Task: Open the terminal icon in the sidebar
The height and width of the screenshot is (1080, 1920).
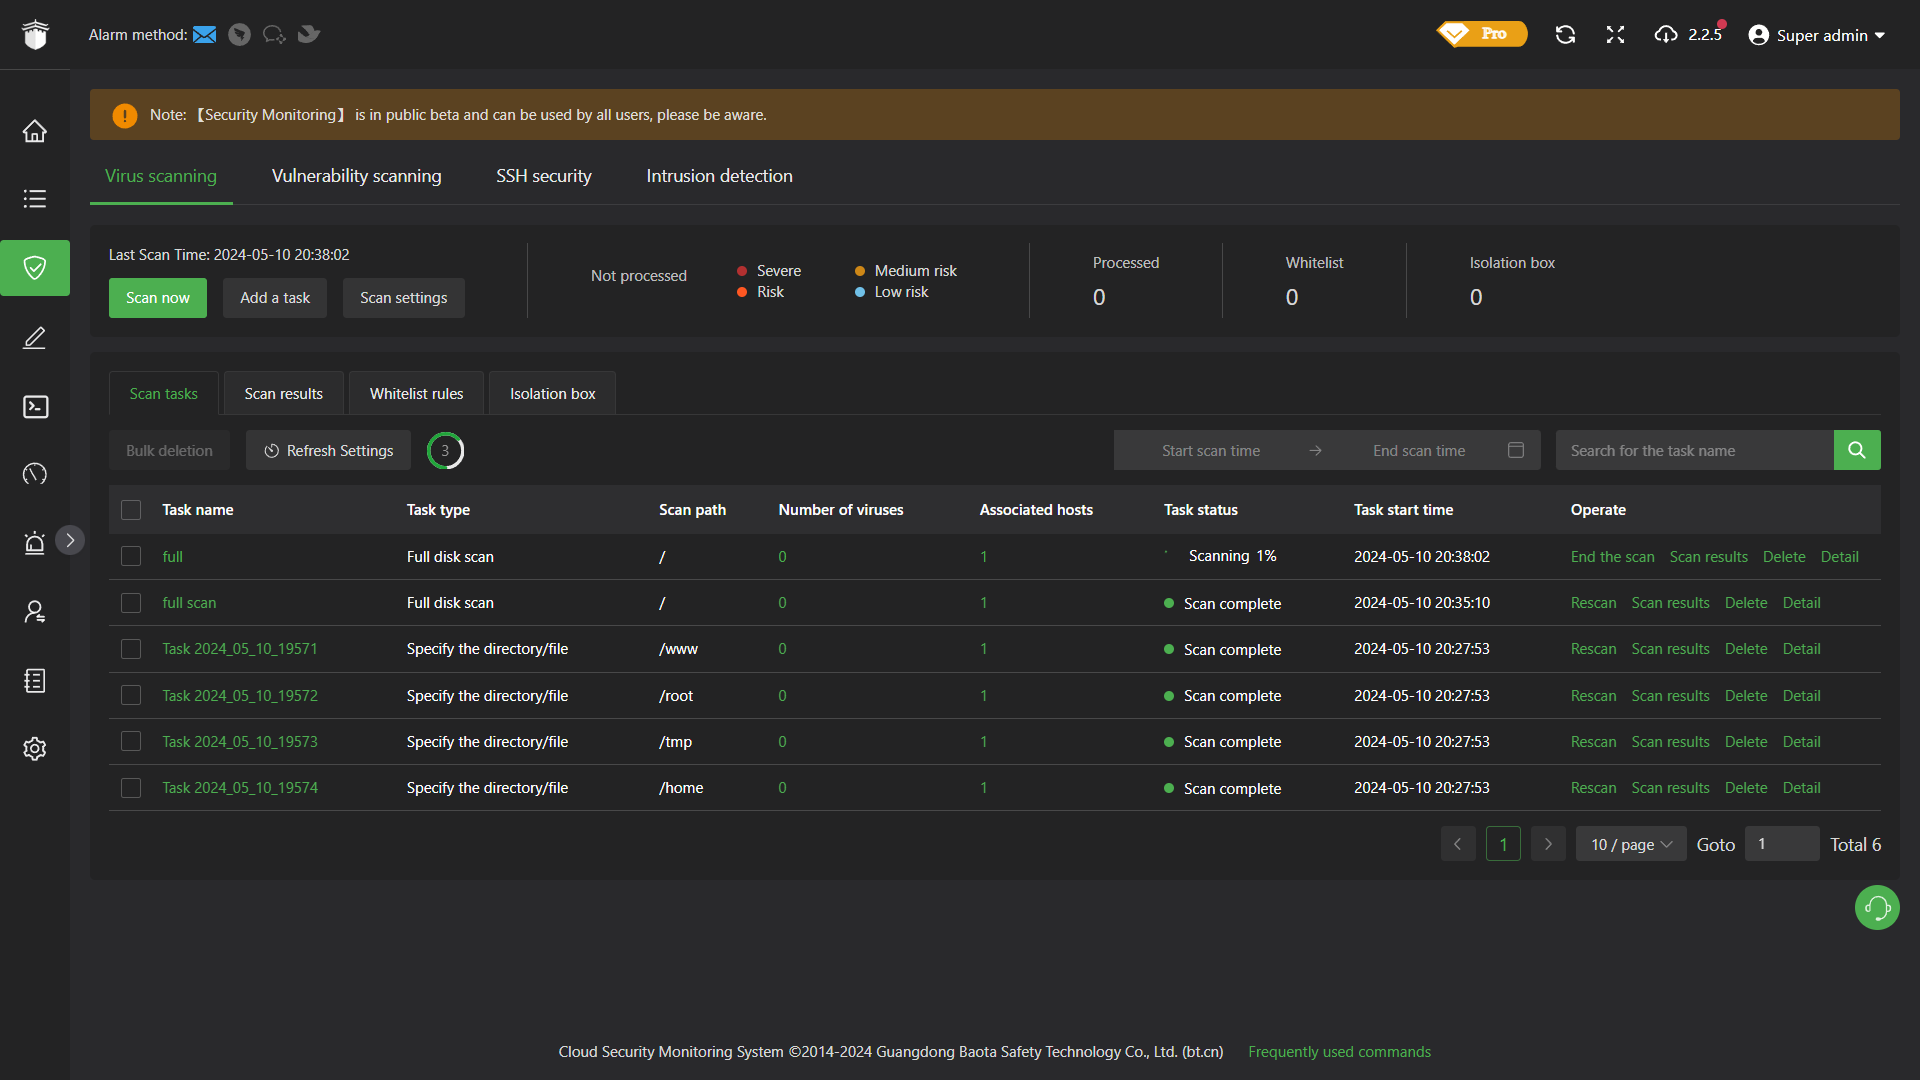Action: pyautogui.click(x=35, y=406)
